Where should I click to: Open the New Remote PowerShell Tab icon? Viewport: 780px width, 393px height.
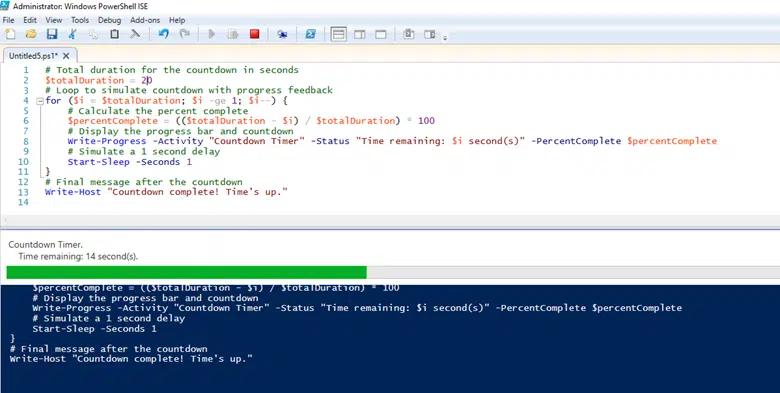click(x=282, y=34)
